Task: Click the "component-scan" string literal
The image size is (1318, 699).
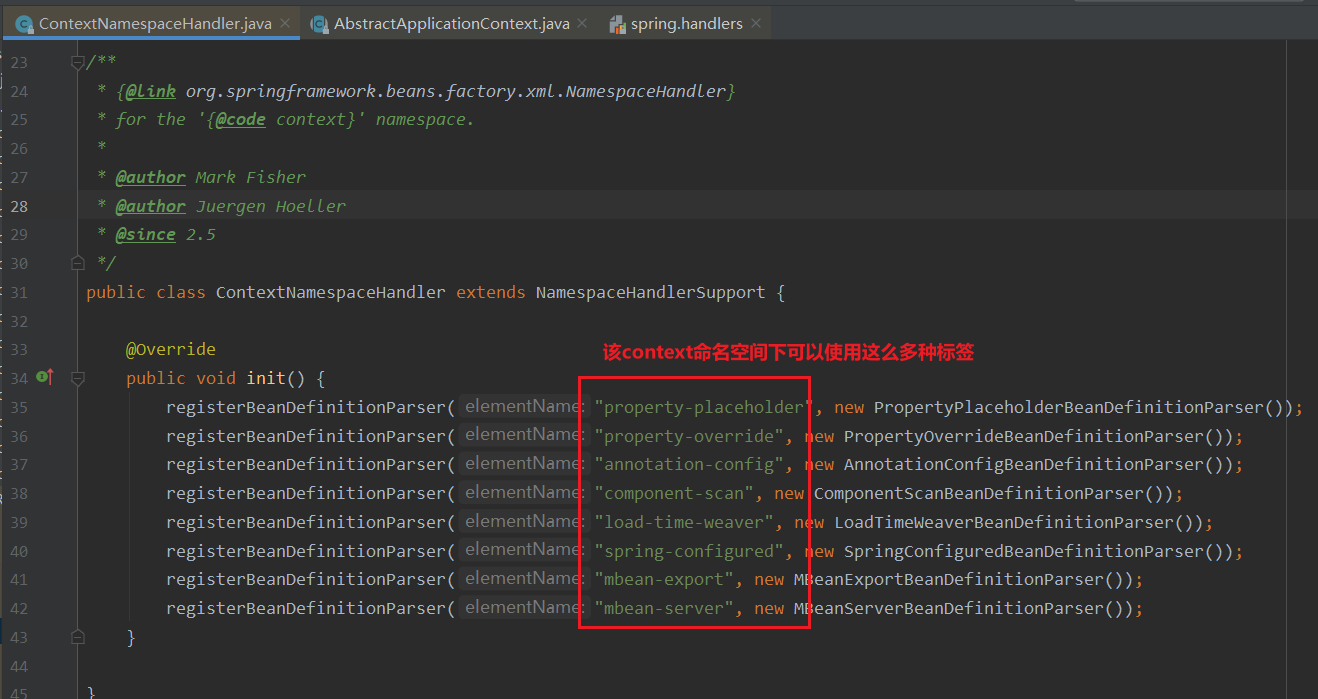Action: point(675,493)
